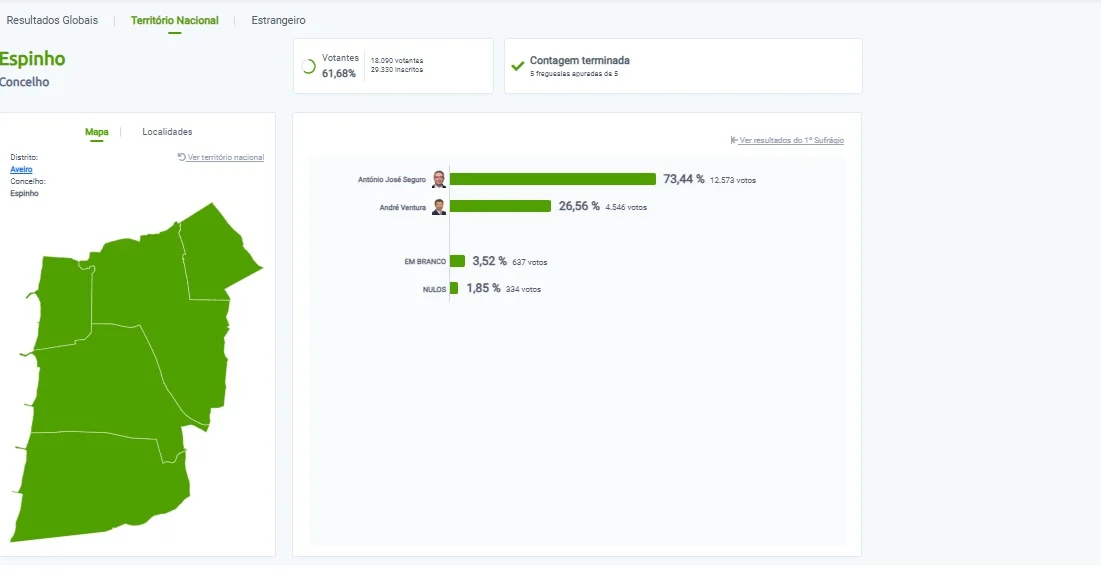Viewport: 1101px width, 575px height.
Task: Open the Resultados Globais tab
Action: tap(52, 20)
